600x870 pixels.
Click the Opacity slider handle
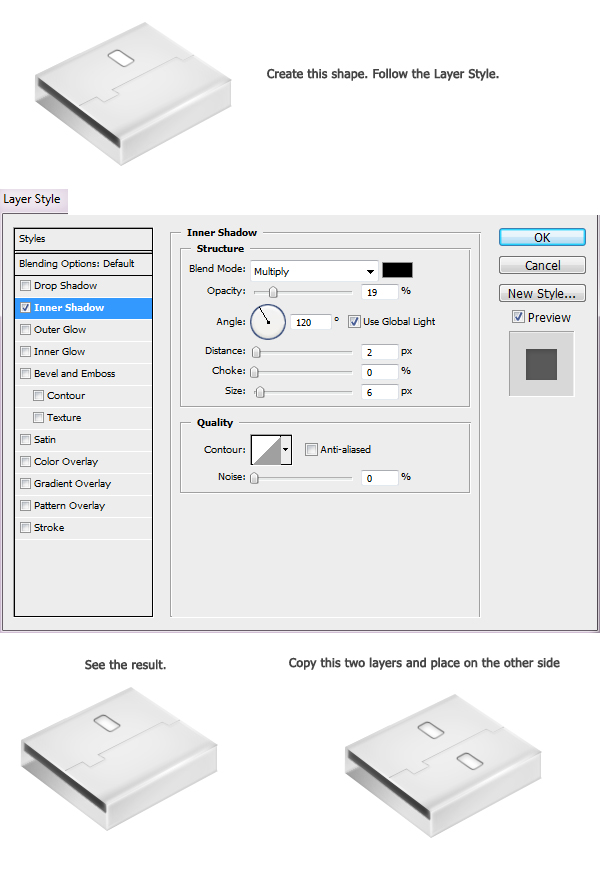[273, 292]
